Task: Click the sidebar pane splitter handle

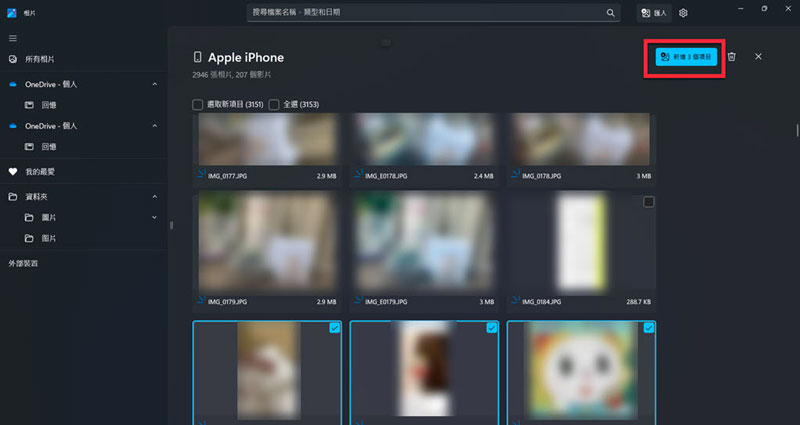Action: click(171, 225)
